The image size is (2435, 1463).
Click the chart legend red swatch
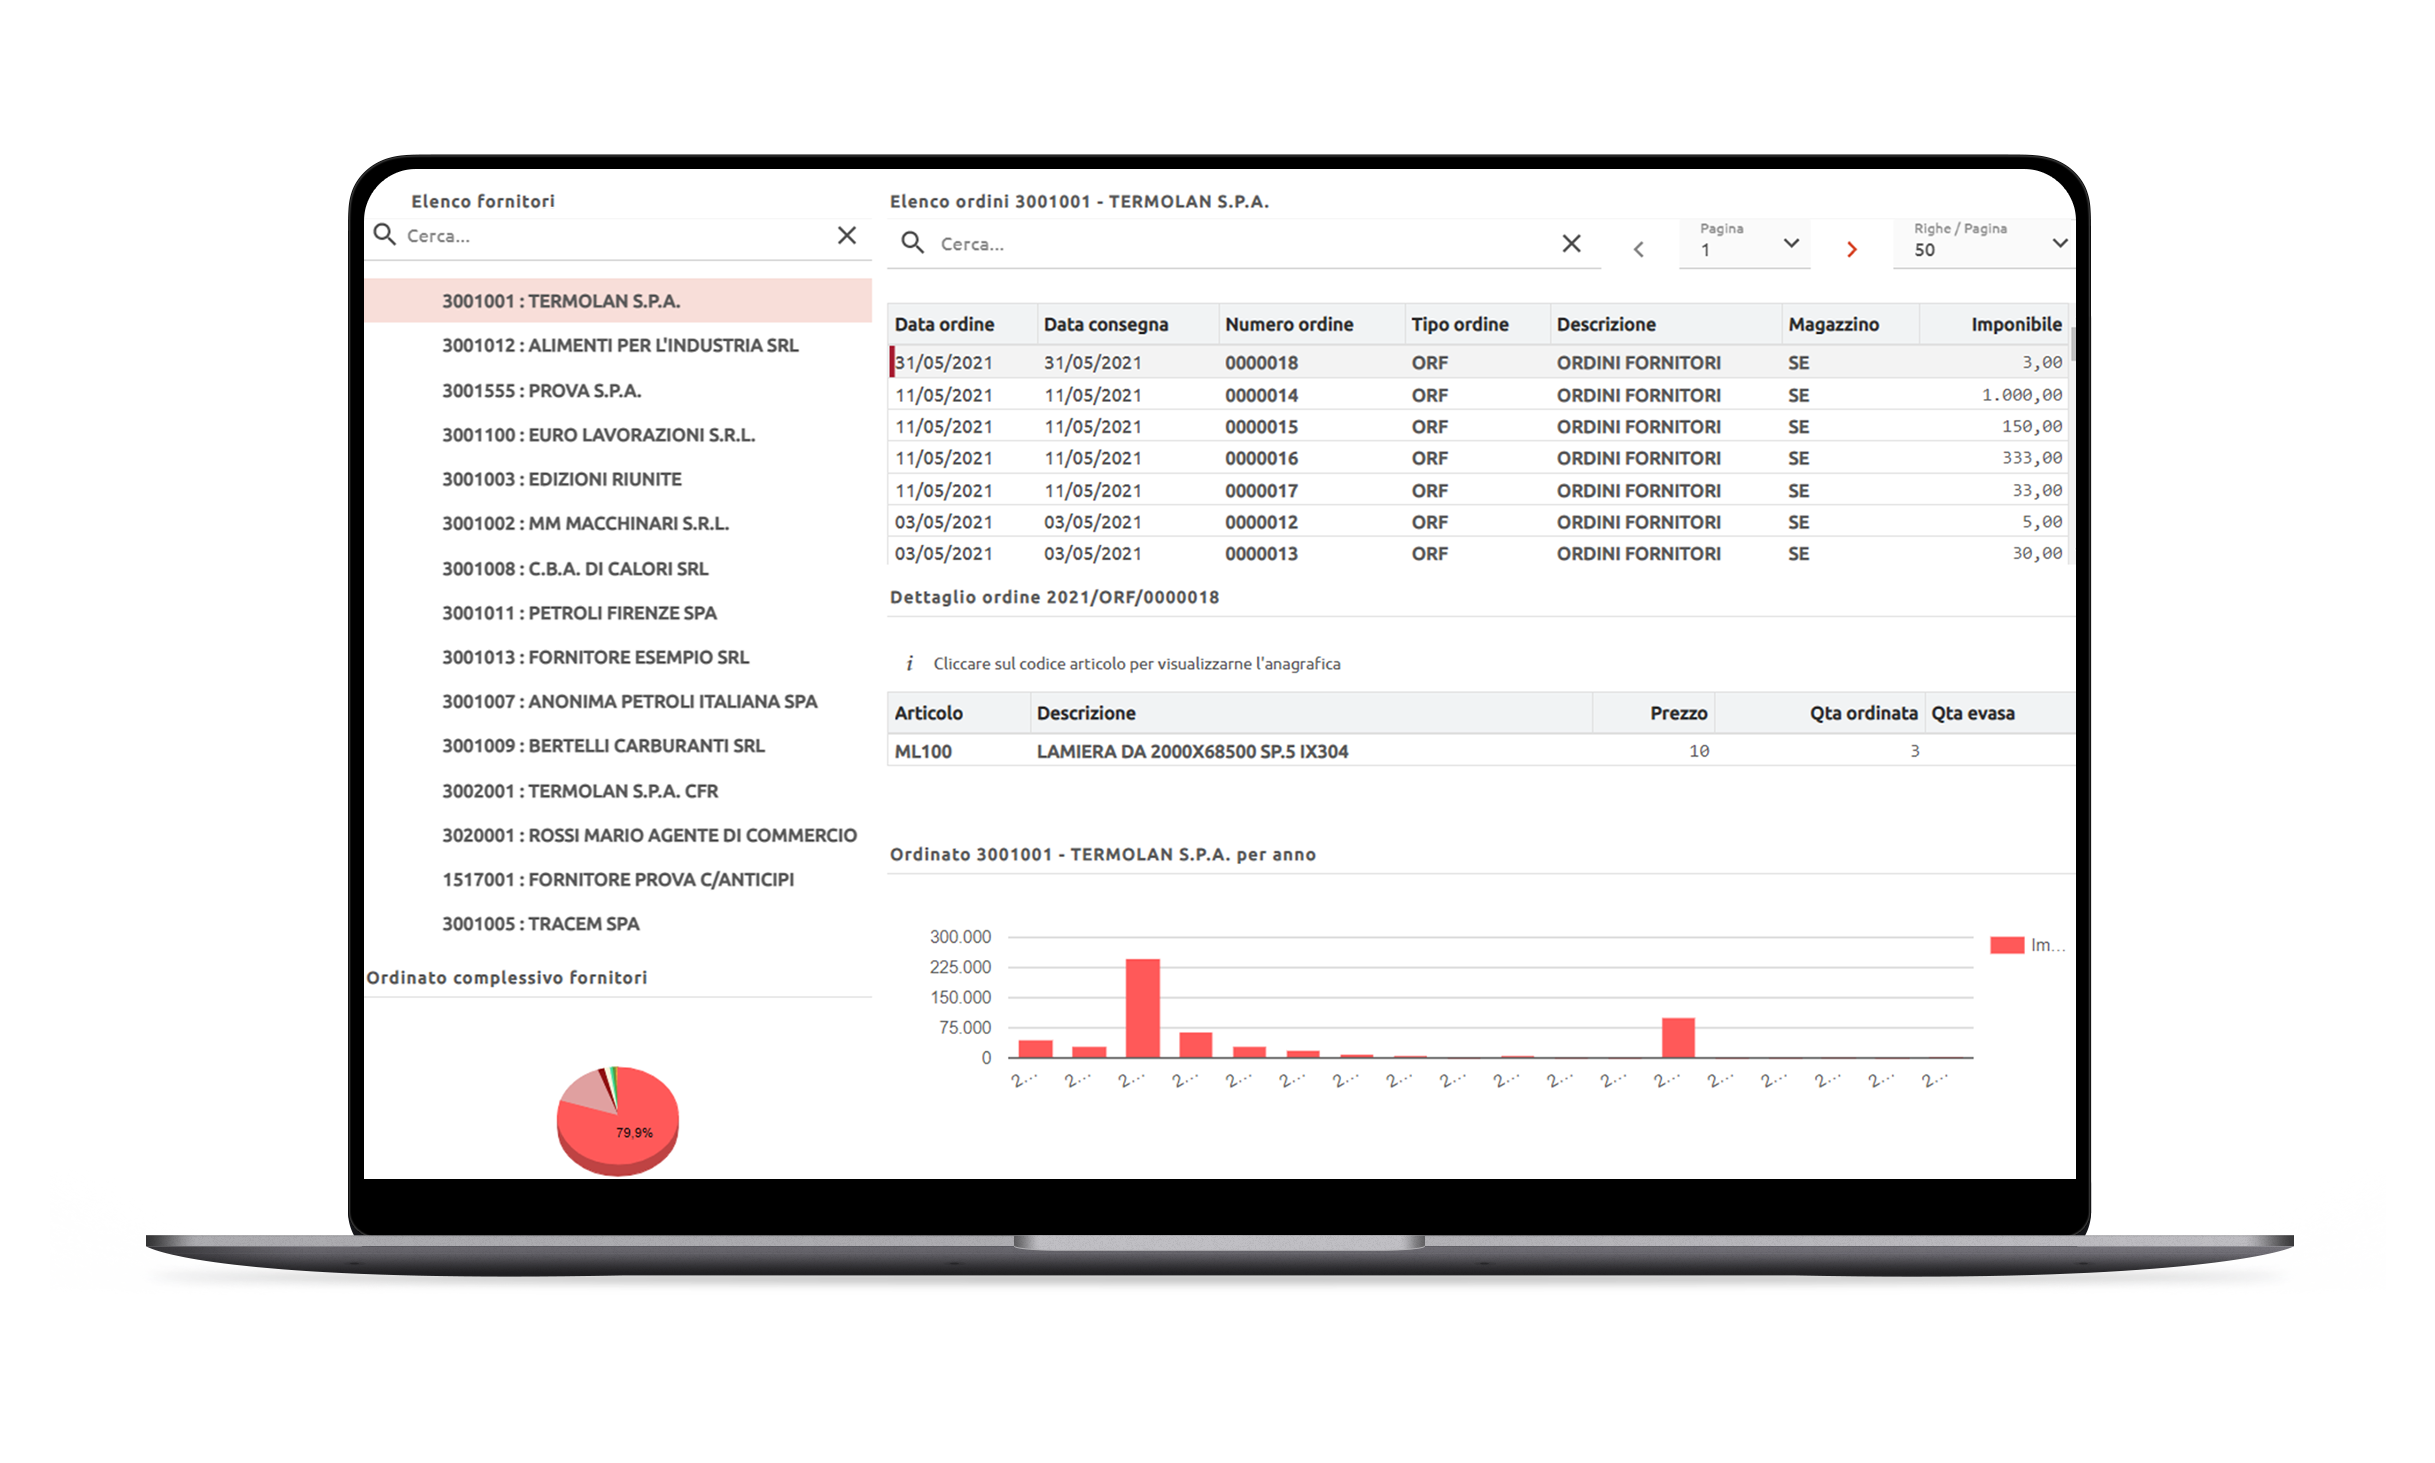tap(2006, 945)
